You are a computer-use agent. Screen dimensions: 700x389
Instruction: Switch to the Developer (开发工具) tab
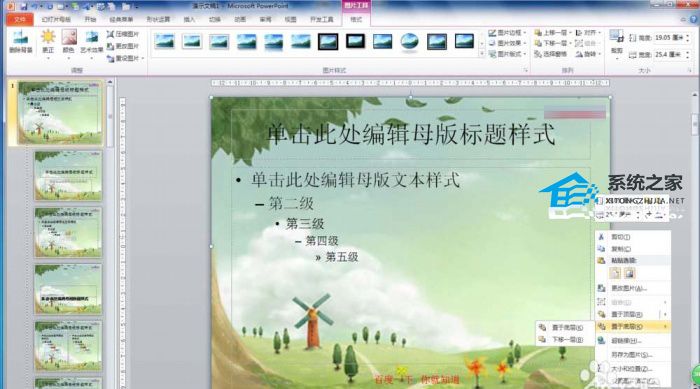(322, 20)
